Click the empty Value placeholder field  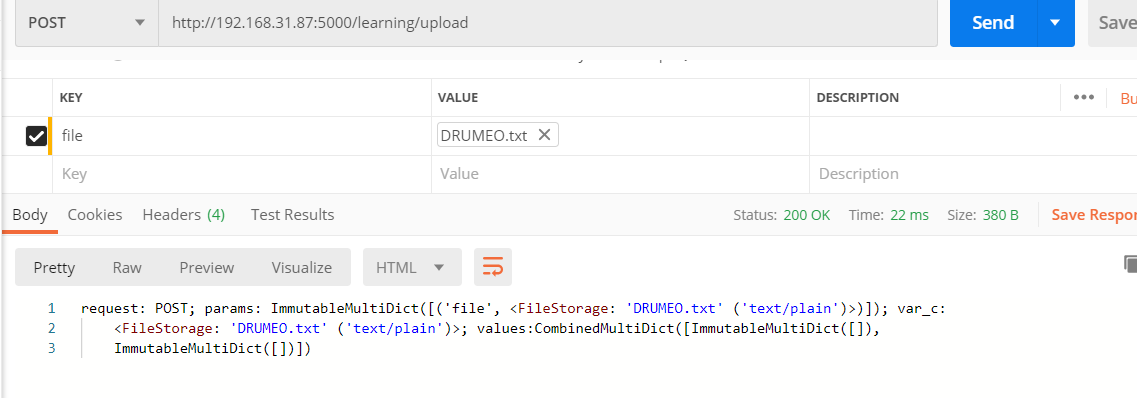click(x=620, y=174)
